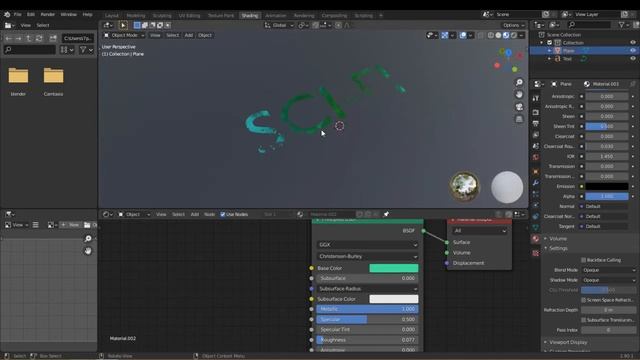Click the New button in image editor header
Viewport: 640px width, 360px height.
pos(70,225)
